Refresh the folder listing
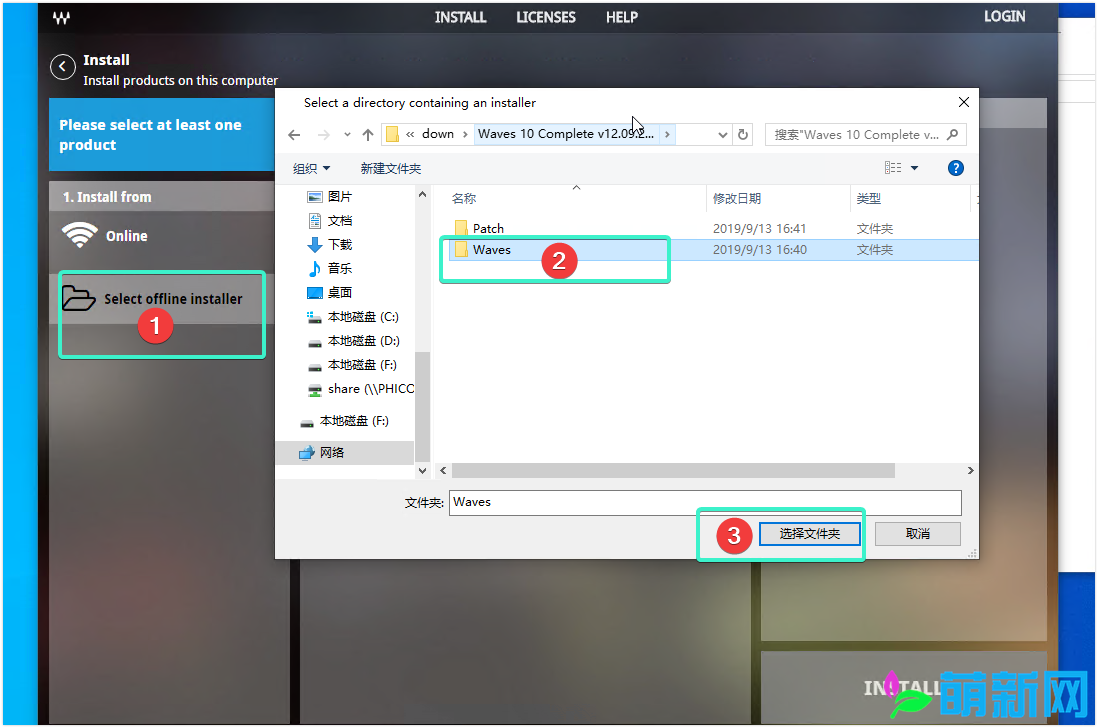This screenshot has height=728, width=1098. click(743, 134)
